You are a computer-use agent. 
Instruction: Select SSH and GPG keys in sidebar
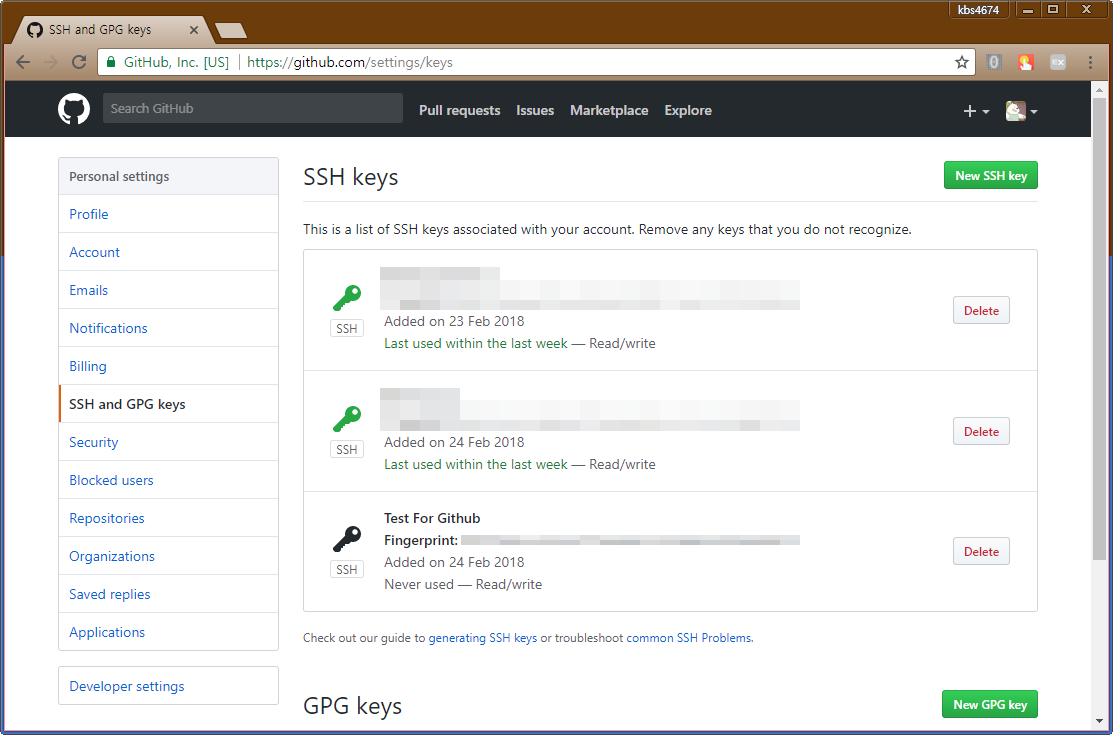[x=168, y=404]
